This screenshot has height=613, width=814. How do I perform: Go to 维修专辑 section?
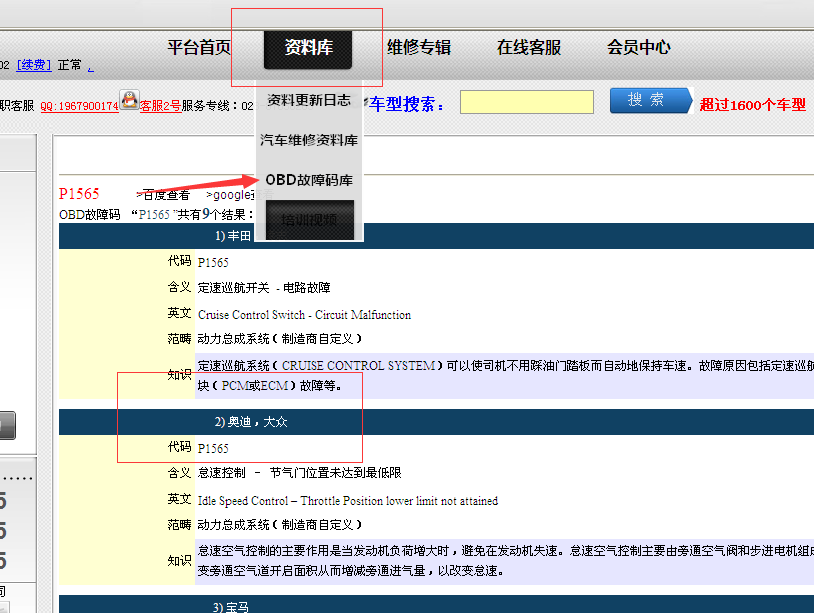point(418,48)
